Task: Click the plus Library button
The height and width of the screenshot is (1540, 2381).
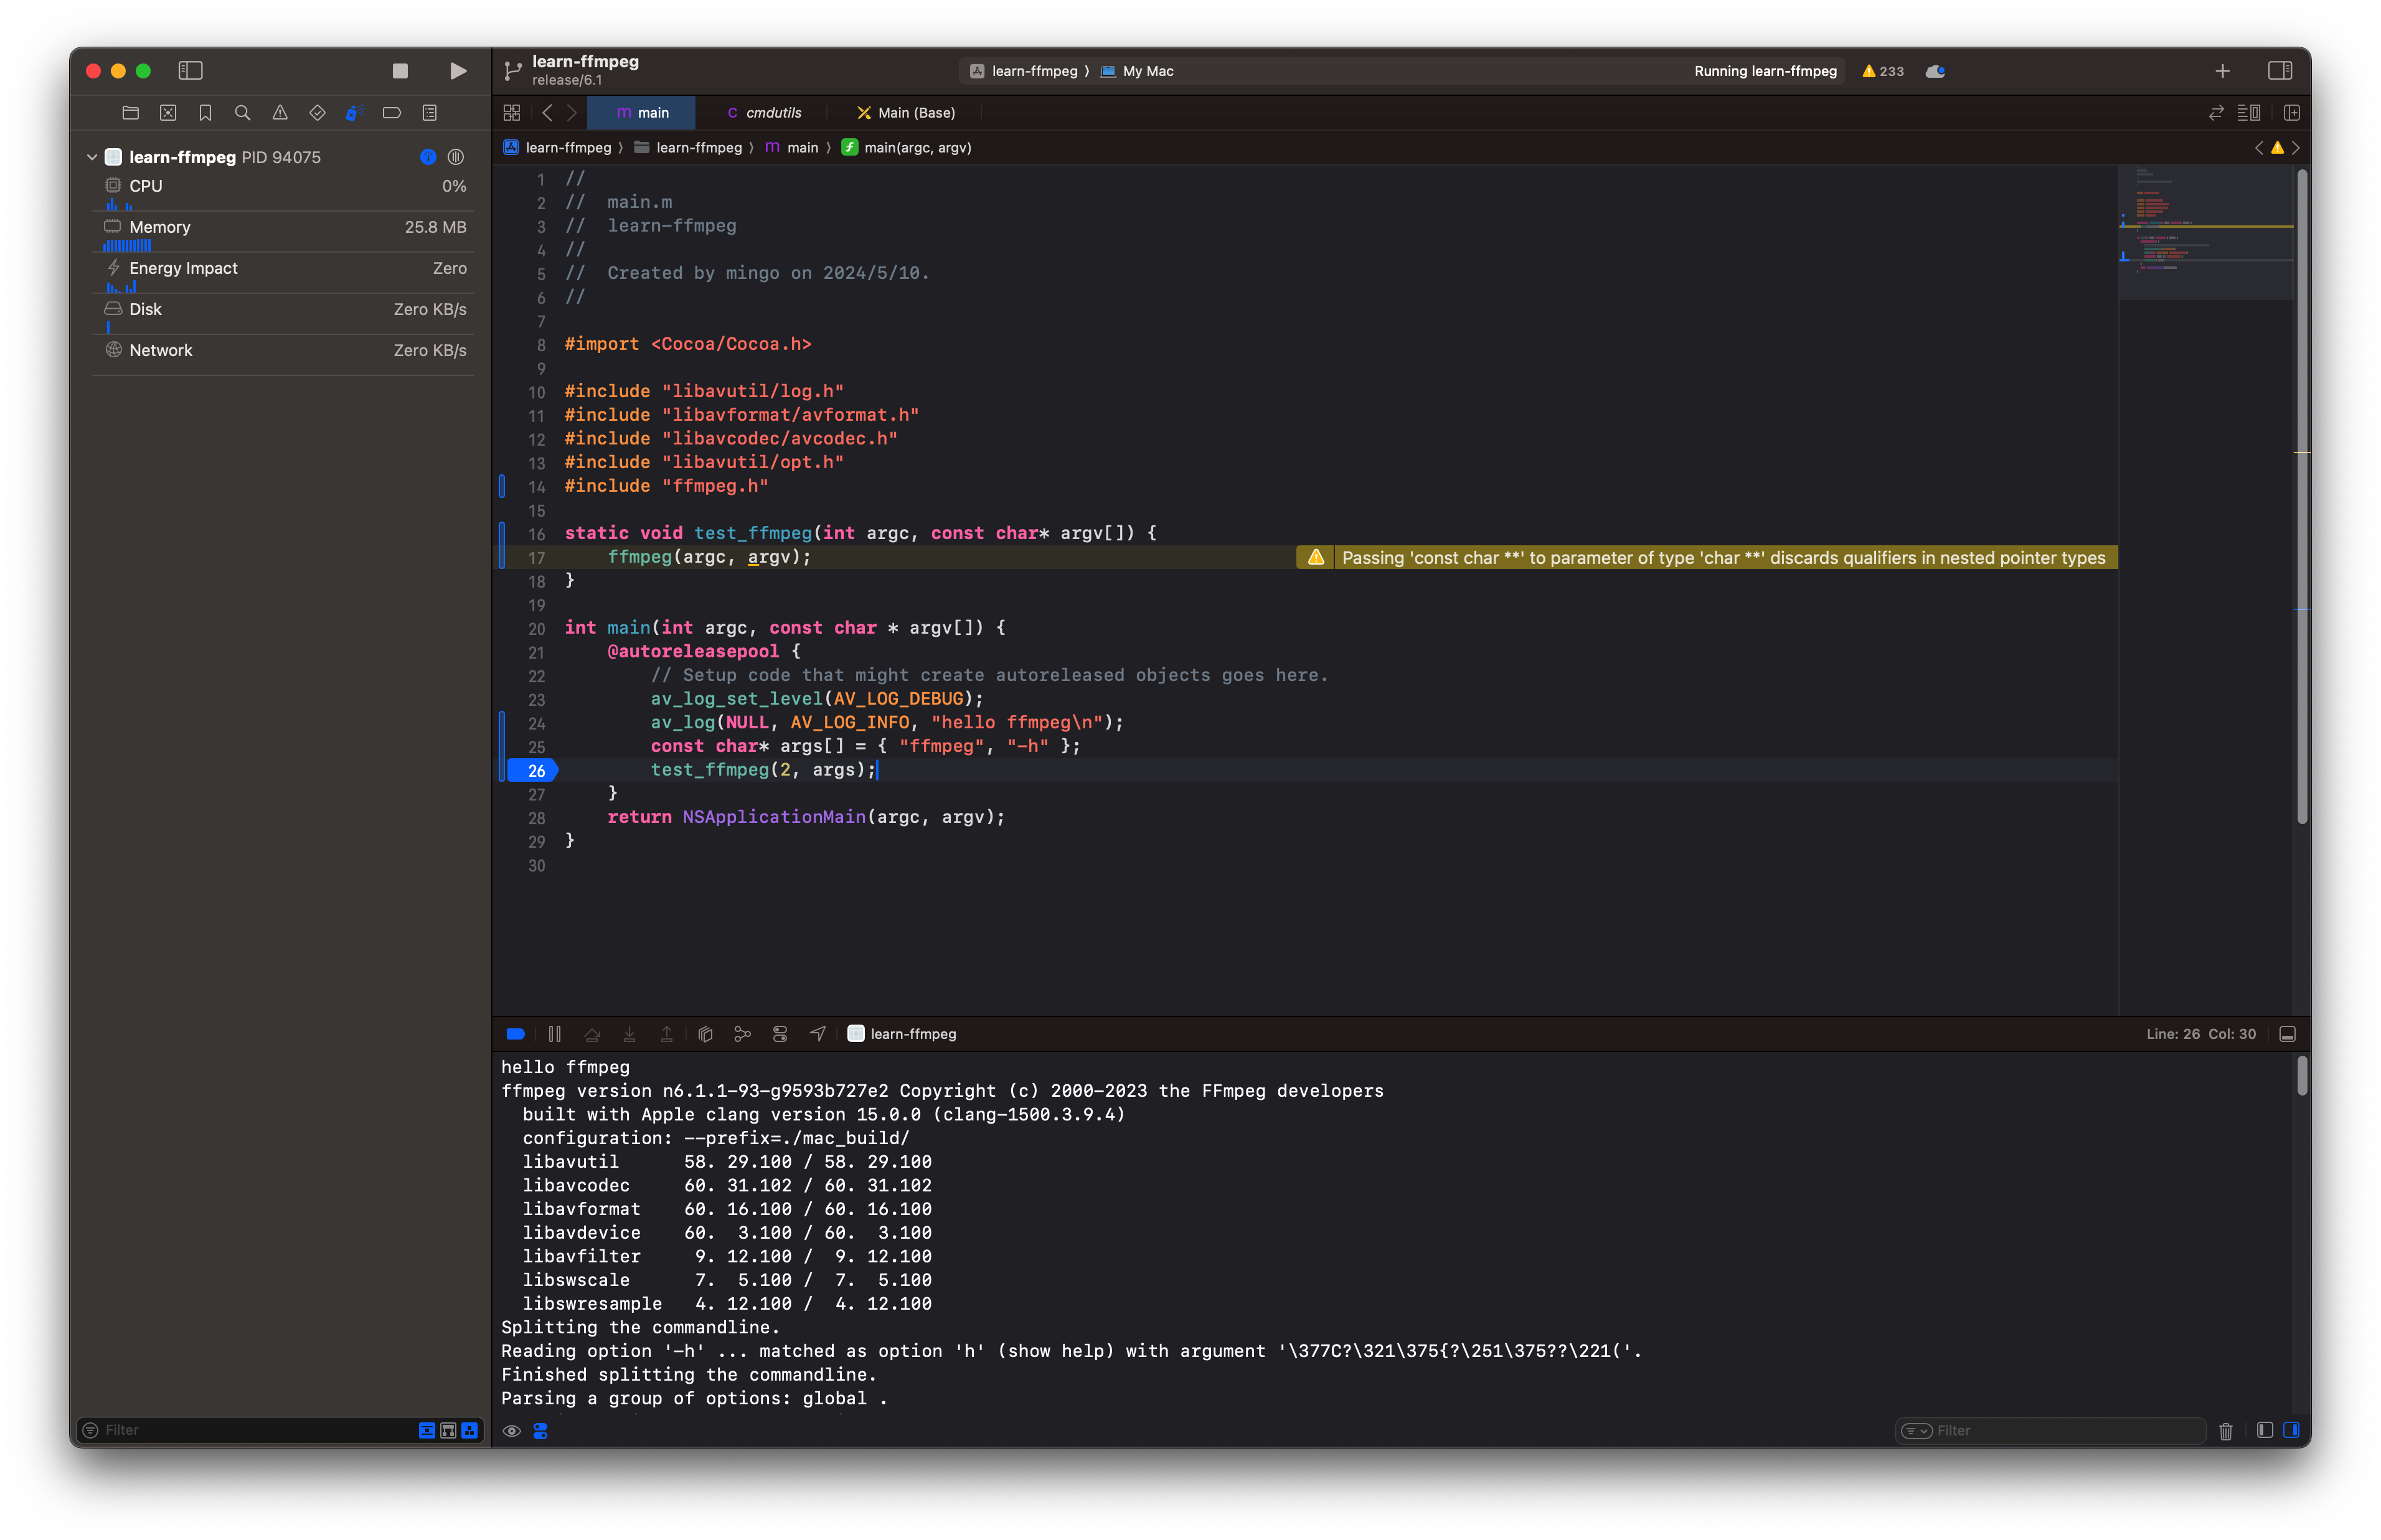Action: (2222, 71)
